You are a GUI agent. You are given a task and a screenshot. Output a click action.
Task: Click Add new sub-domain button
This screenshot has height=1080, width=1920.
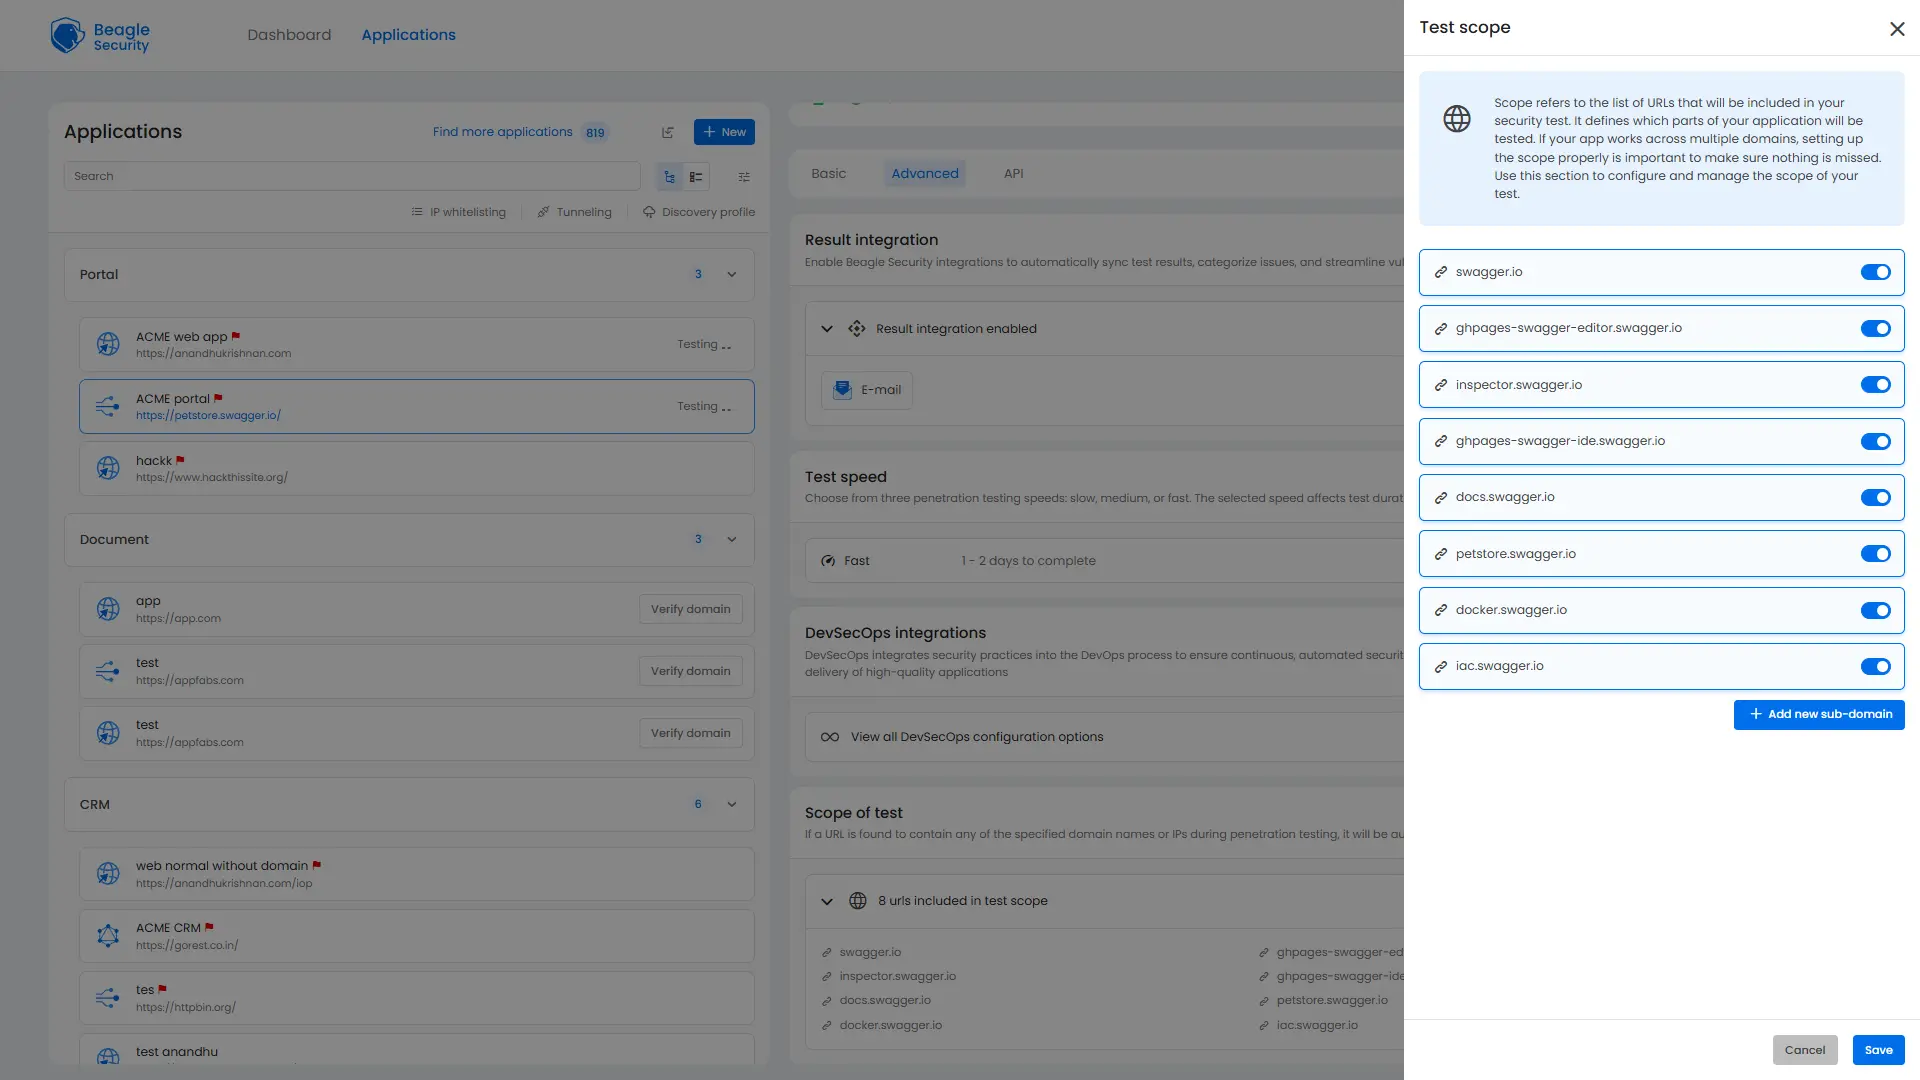point(1819,714)
